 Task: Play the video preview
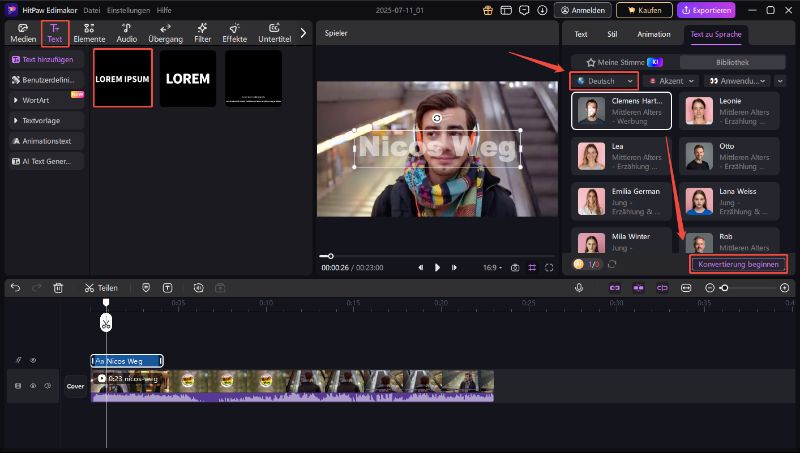[x=437, y=267]
